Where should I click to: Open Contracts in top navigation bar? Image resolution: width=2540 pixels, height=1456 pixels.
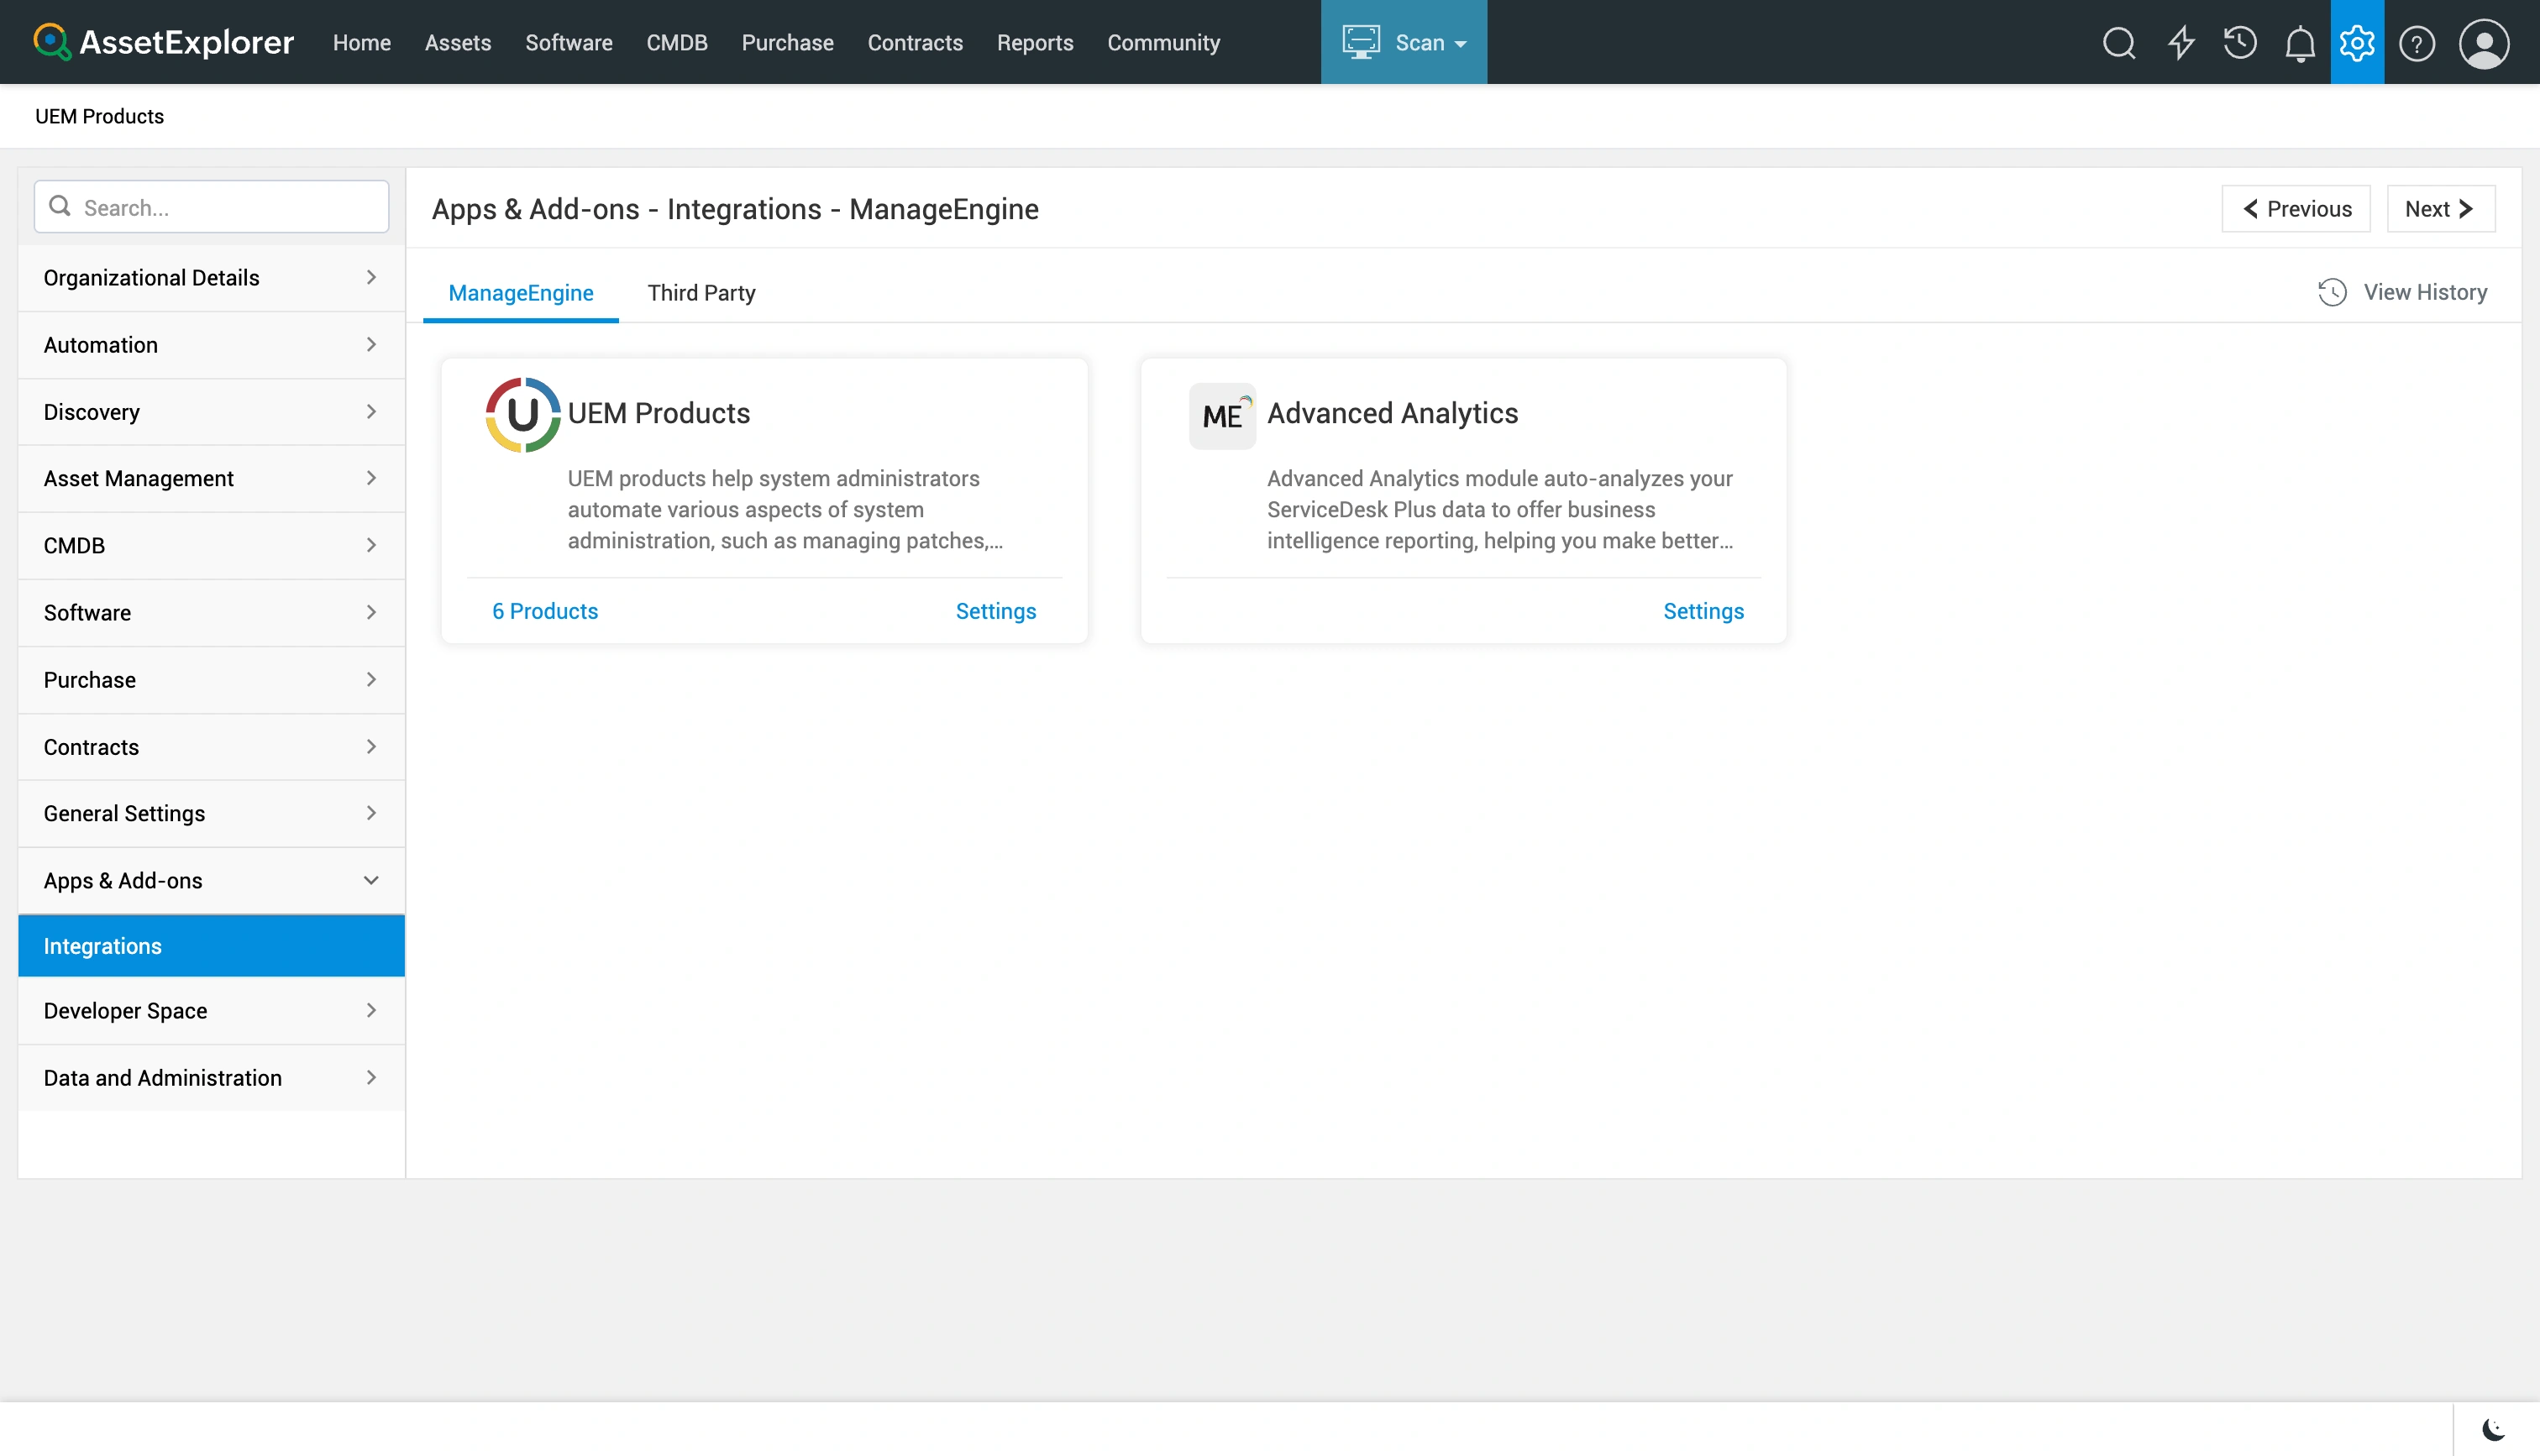tap(914, 42)
